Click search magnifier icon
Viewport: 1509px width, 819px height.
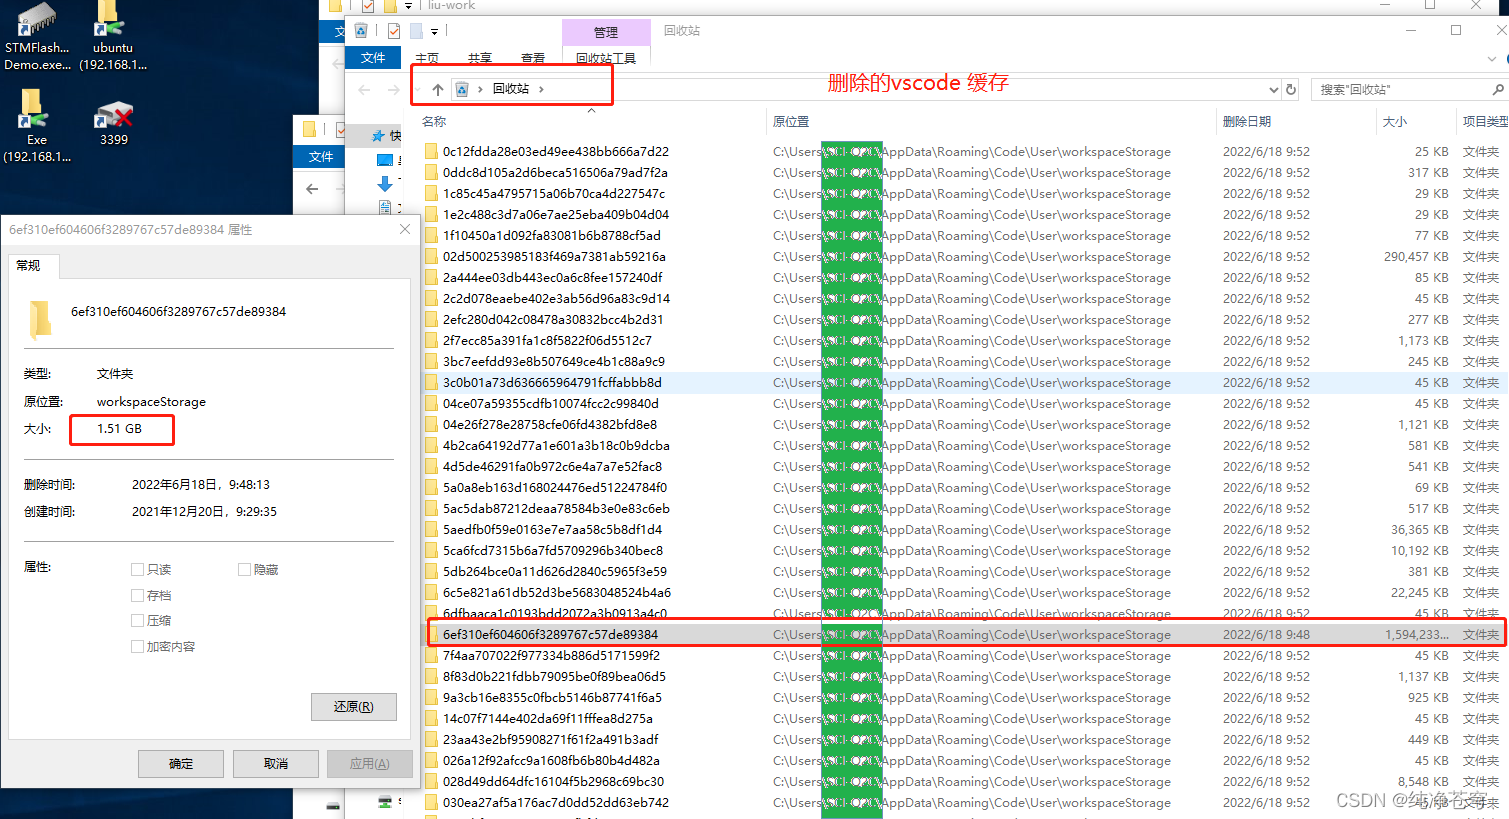tap(1498, 89)
